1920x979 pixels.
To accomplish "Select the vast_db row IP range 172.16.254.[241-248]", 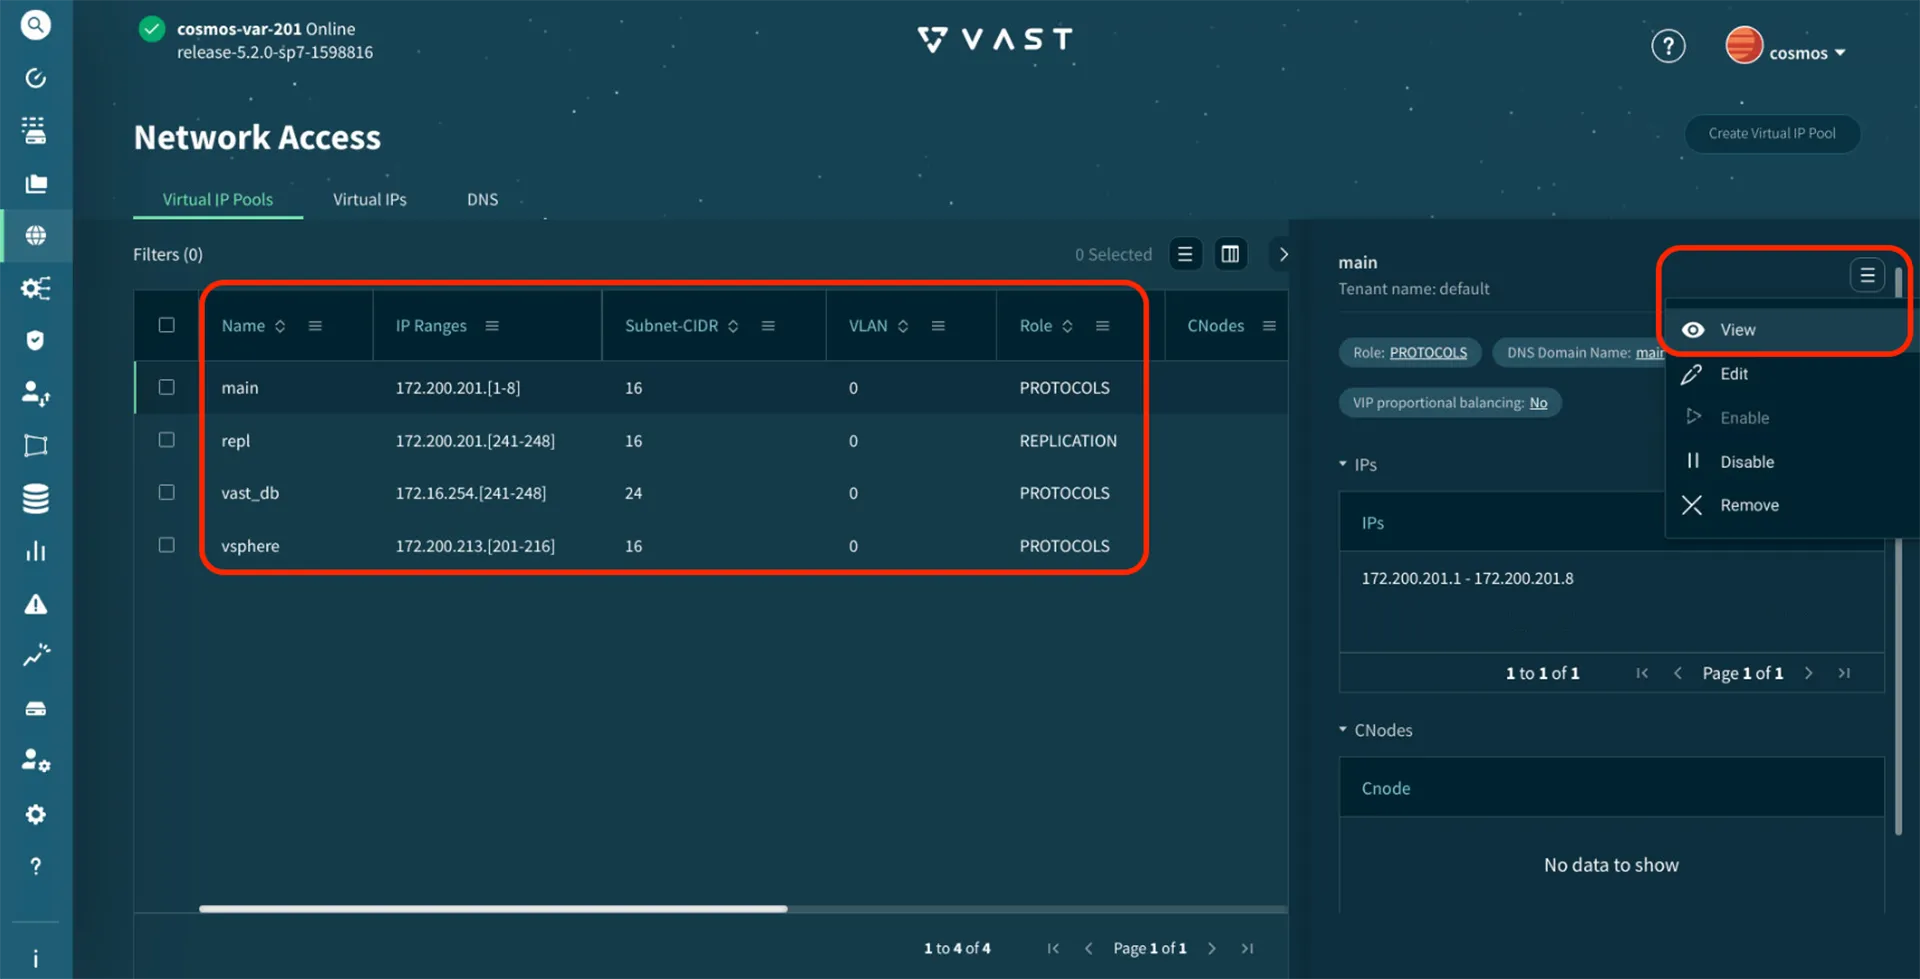I will pyautogui.click(x=471, y=493).
